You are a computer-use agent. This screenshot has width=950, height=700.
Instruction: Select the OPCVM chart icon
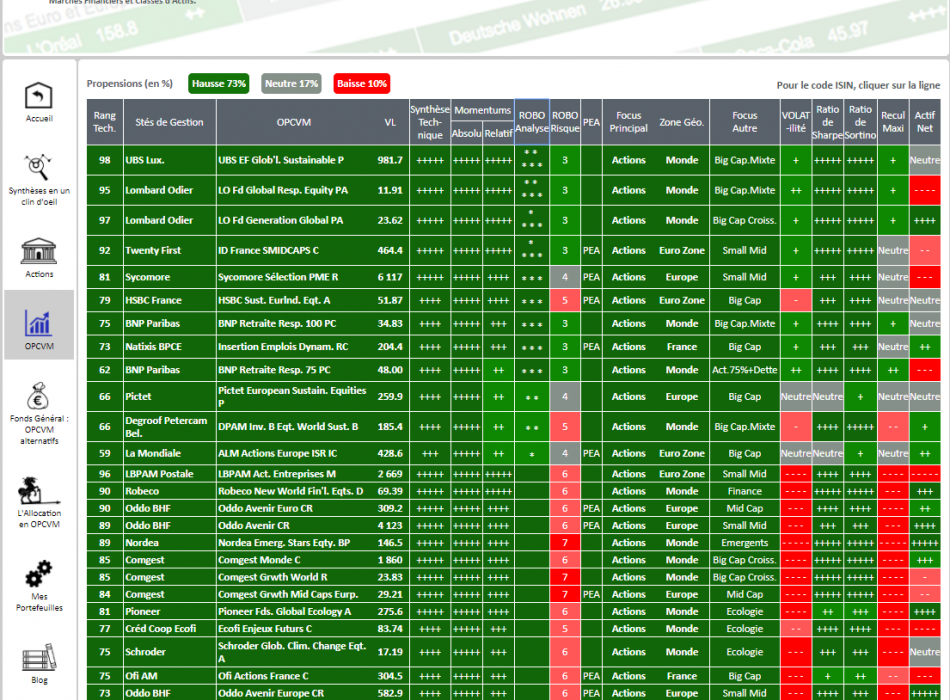[39, 323]
